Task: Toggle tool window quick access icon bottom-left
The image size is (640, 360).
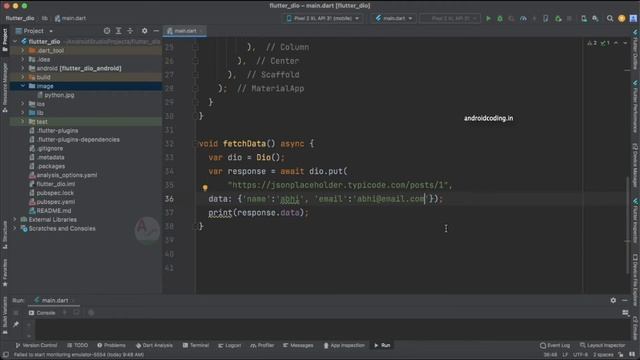Action: point(5,355)
